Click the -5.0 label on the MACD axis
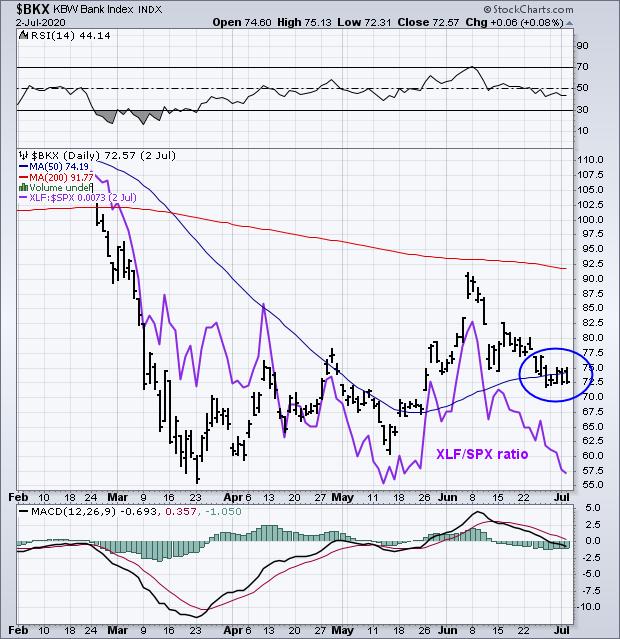The width and height of the screenshot is (620, 639). click(x=590, y=574)
